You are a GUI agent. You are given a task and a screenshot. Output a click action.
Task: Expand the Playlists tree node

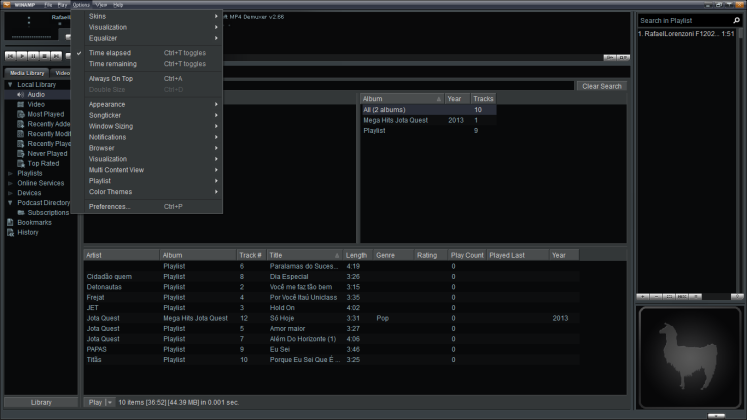point(10,173)
